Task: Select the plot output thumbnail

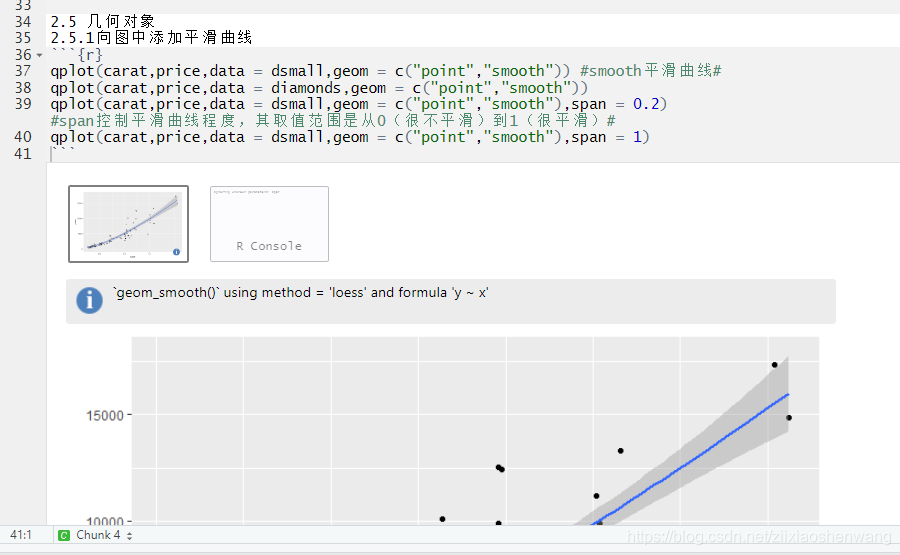Action: click(x=129, y=224)
